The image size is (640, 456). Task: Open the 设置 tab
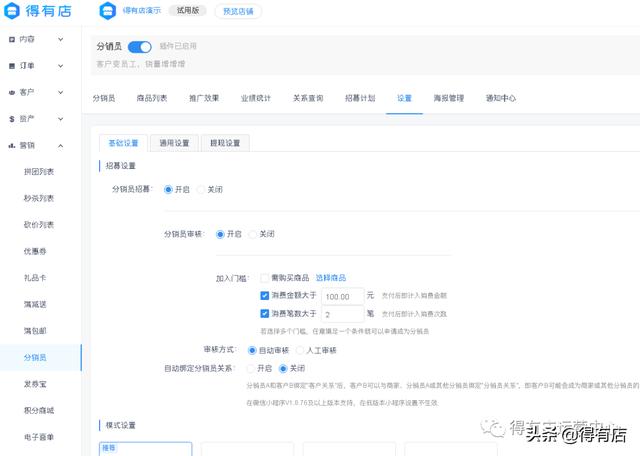[404, 98]
